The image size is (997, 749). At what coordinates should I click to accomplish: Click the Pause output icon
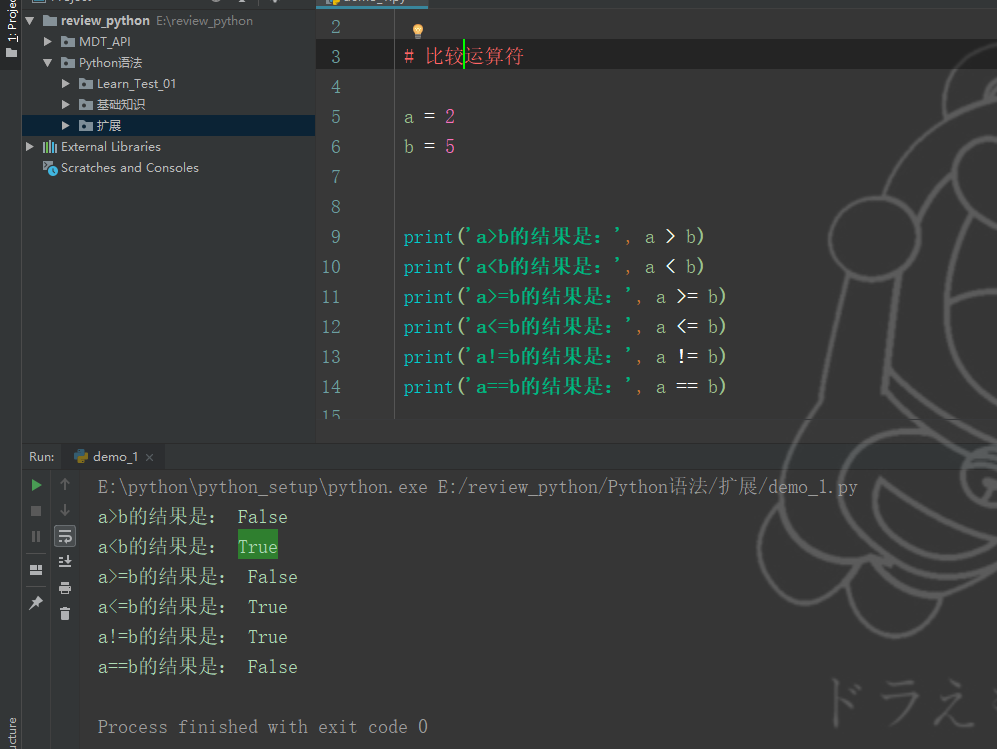pos(36,537)
